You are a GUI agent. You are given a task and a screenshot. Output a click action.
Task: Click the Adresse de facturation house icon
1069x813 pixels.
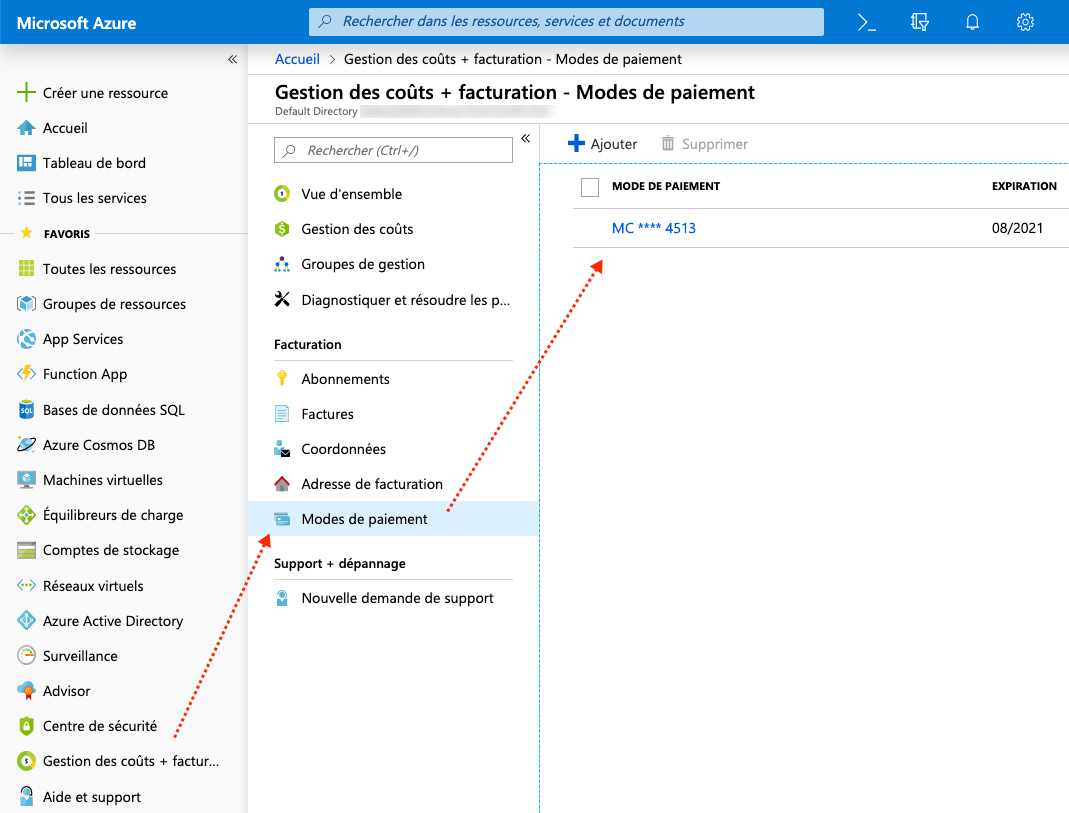pyautogui.click(x=282, y=484)
